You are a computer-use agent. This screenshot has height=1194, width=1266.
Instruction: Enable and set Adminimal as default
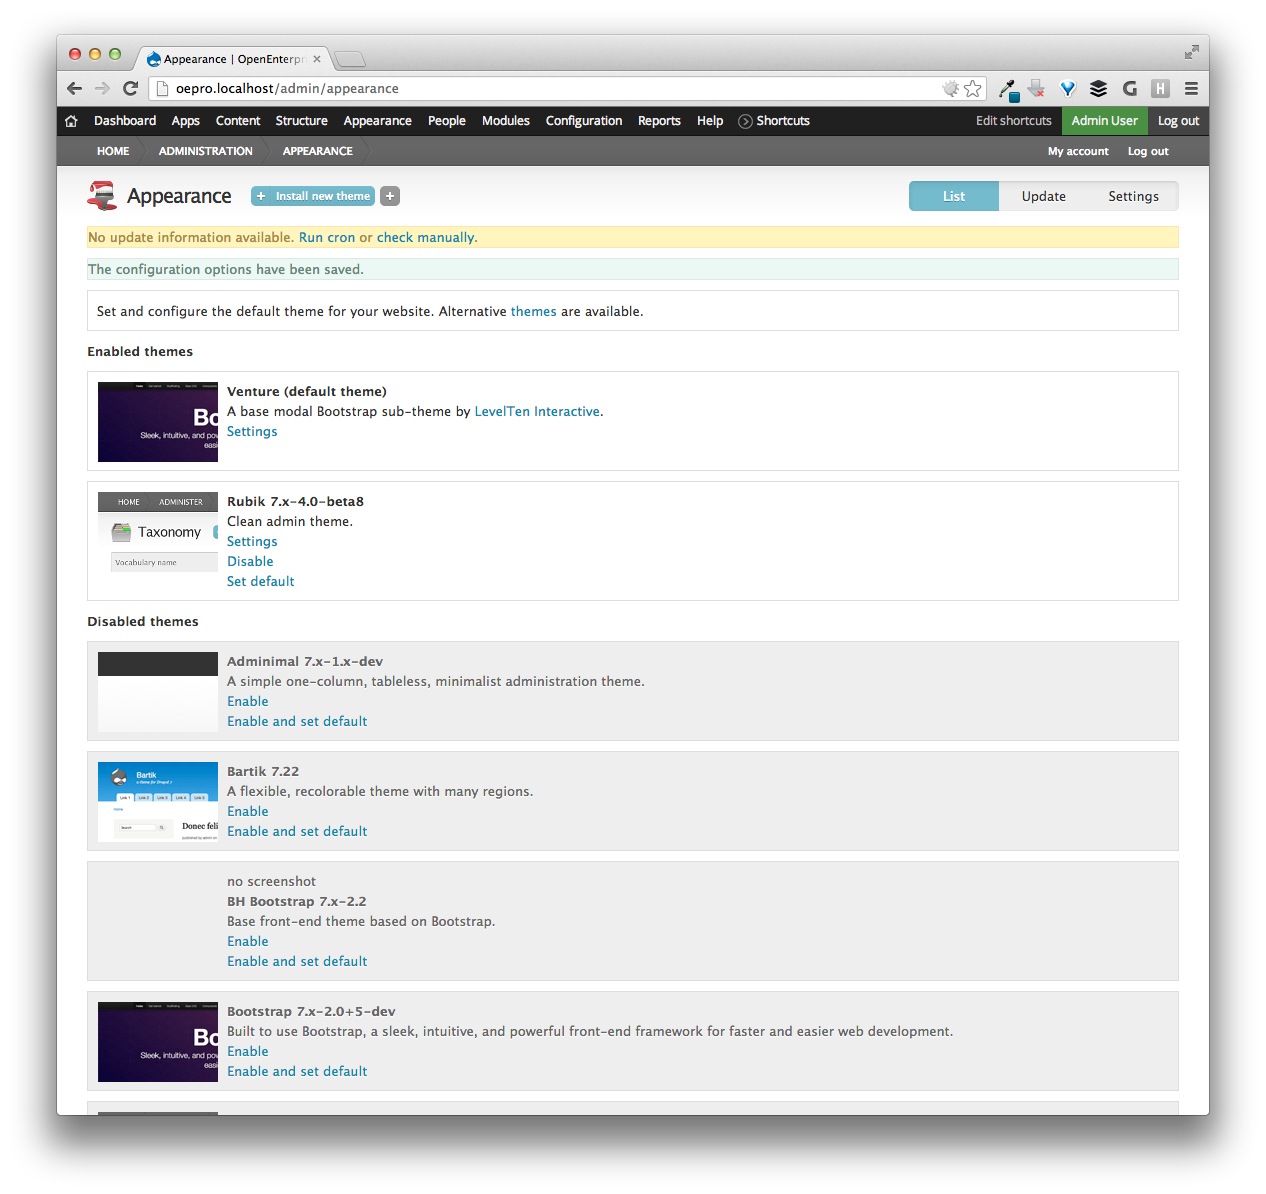(297, 722)
